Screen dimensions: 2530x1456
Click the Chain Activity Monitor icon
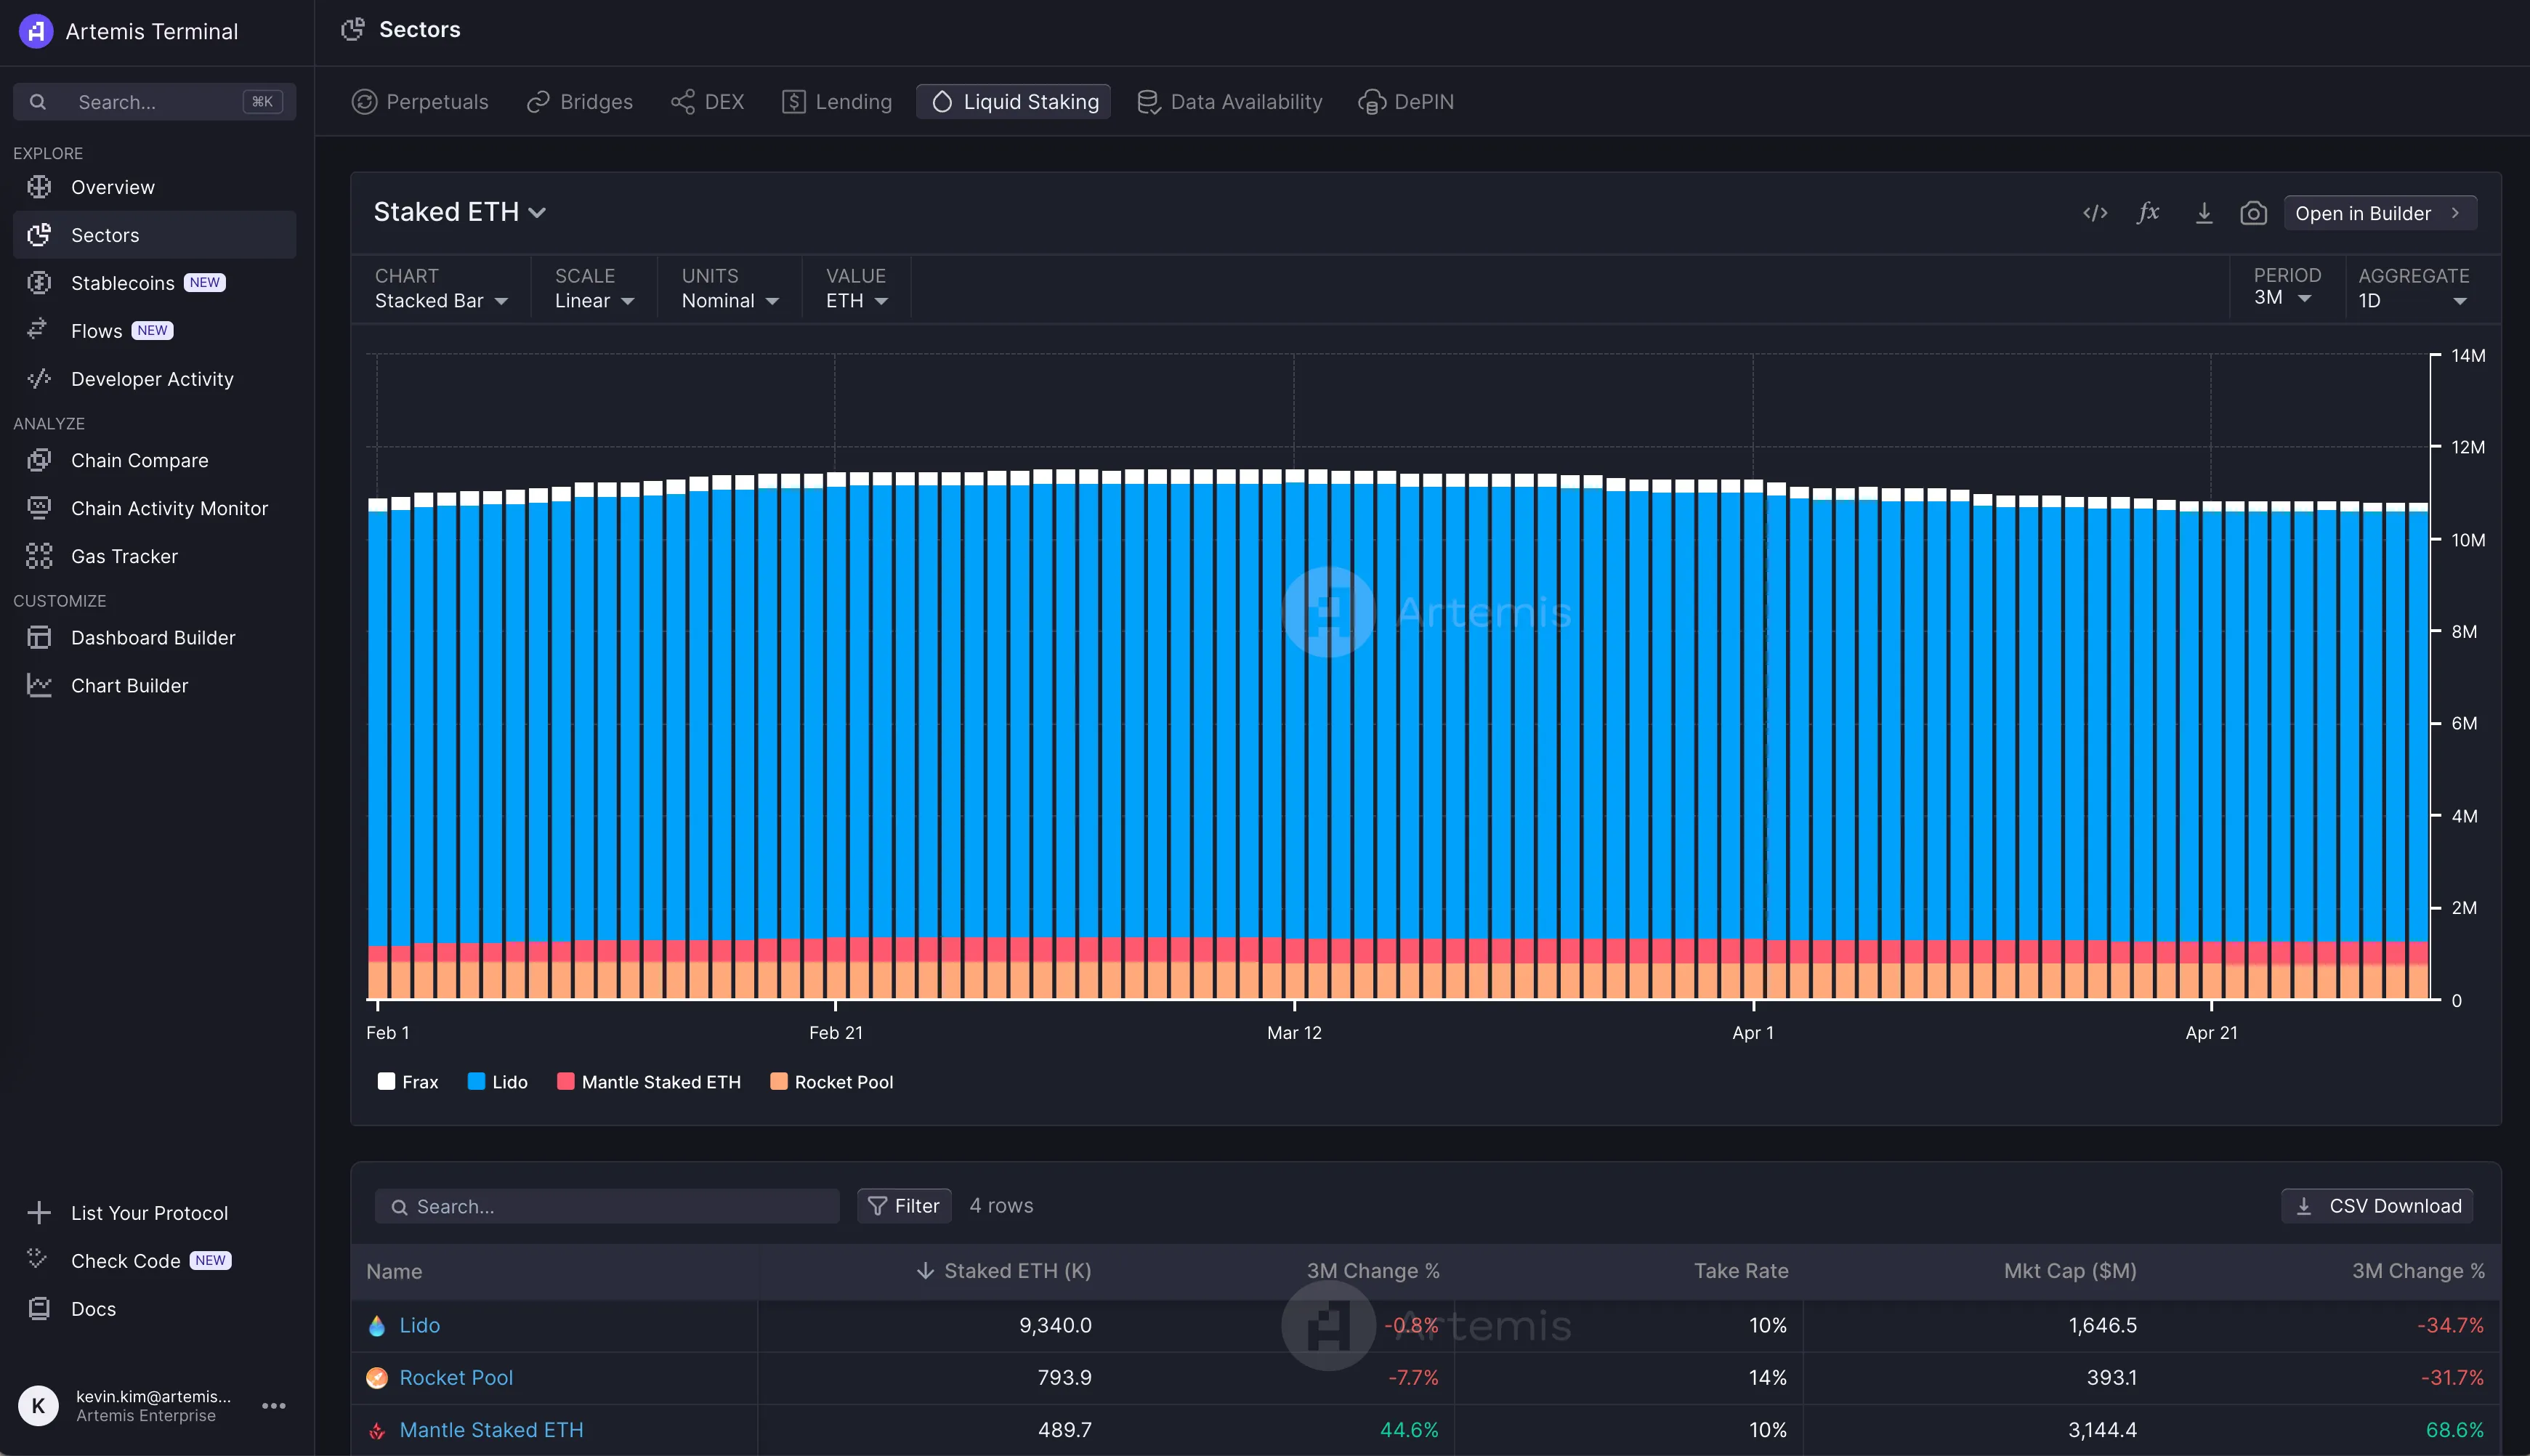pyautogui.click(x=39, y=508)
